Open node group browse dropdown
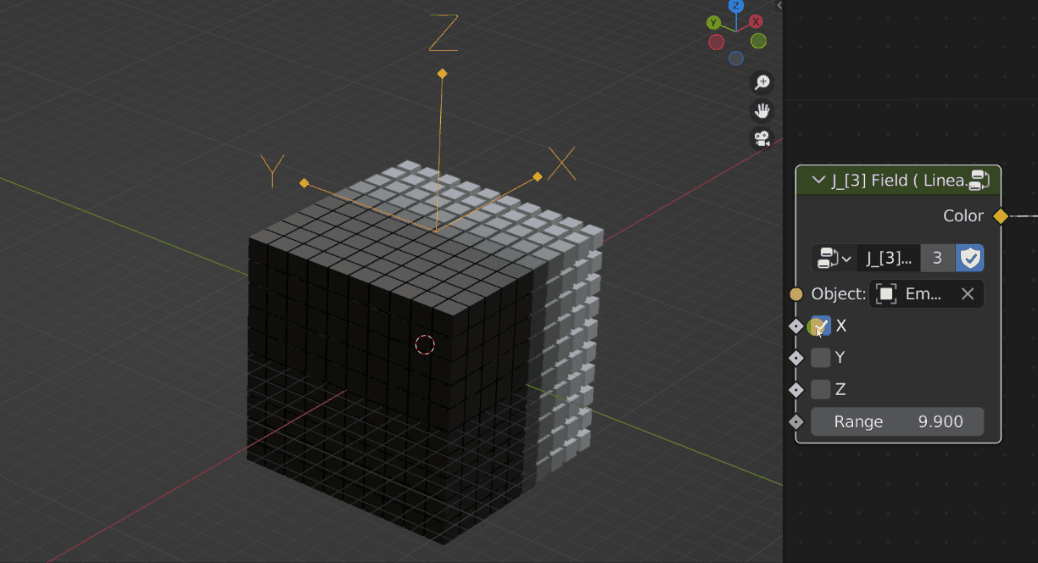The height and width of the screenshot is (563, 1038). click(834, 258)
